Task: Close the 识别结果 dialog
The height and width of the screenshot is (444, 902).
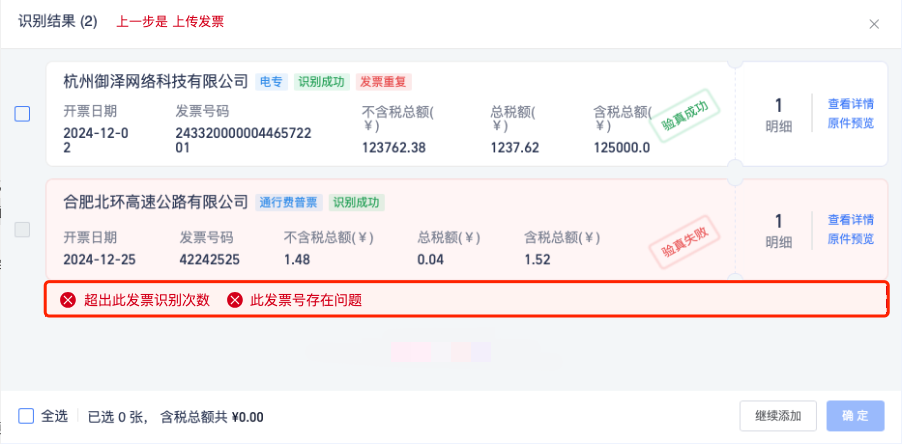Action: (874, 24)
